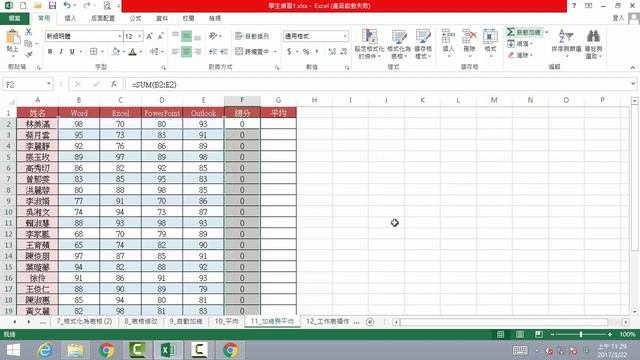The height and width of the screenshot is (360, 640).
Task: Increase the font size with the A button
Action: [149, 36]
